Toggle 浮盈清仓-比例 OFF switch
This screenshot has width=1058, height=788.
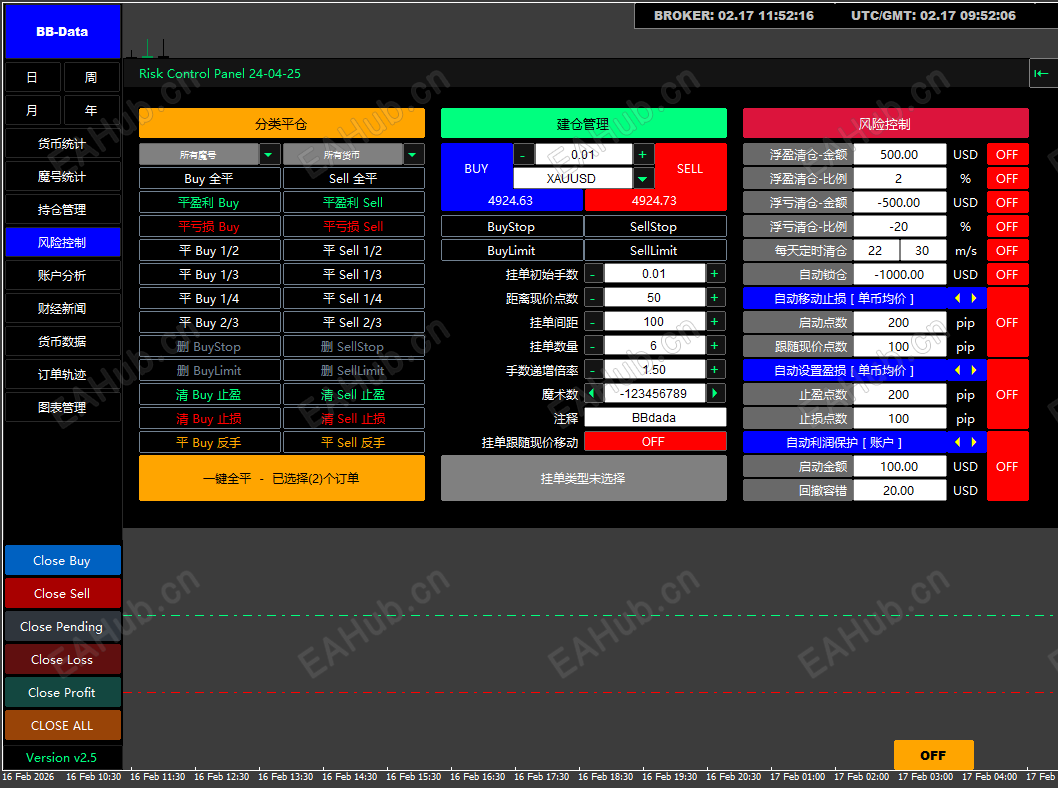pos(1007,179)
